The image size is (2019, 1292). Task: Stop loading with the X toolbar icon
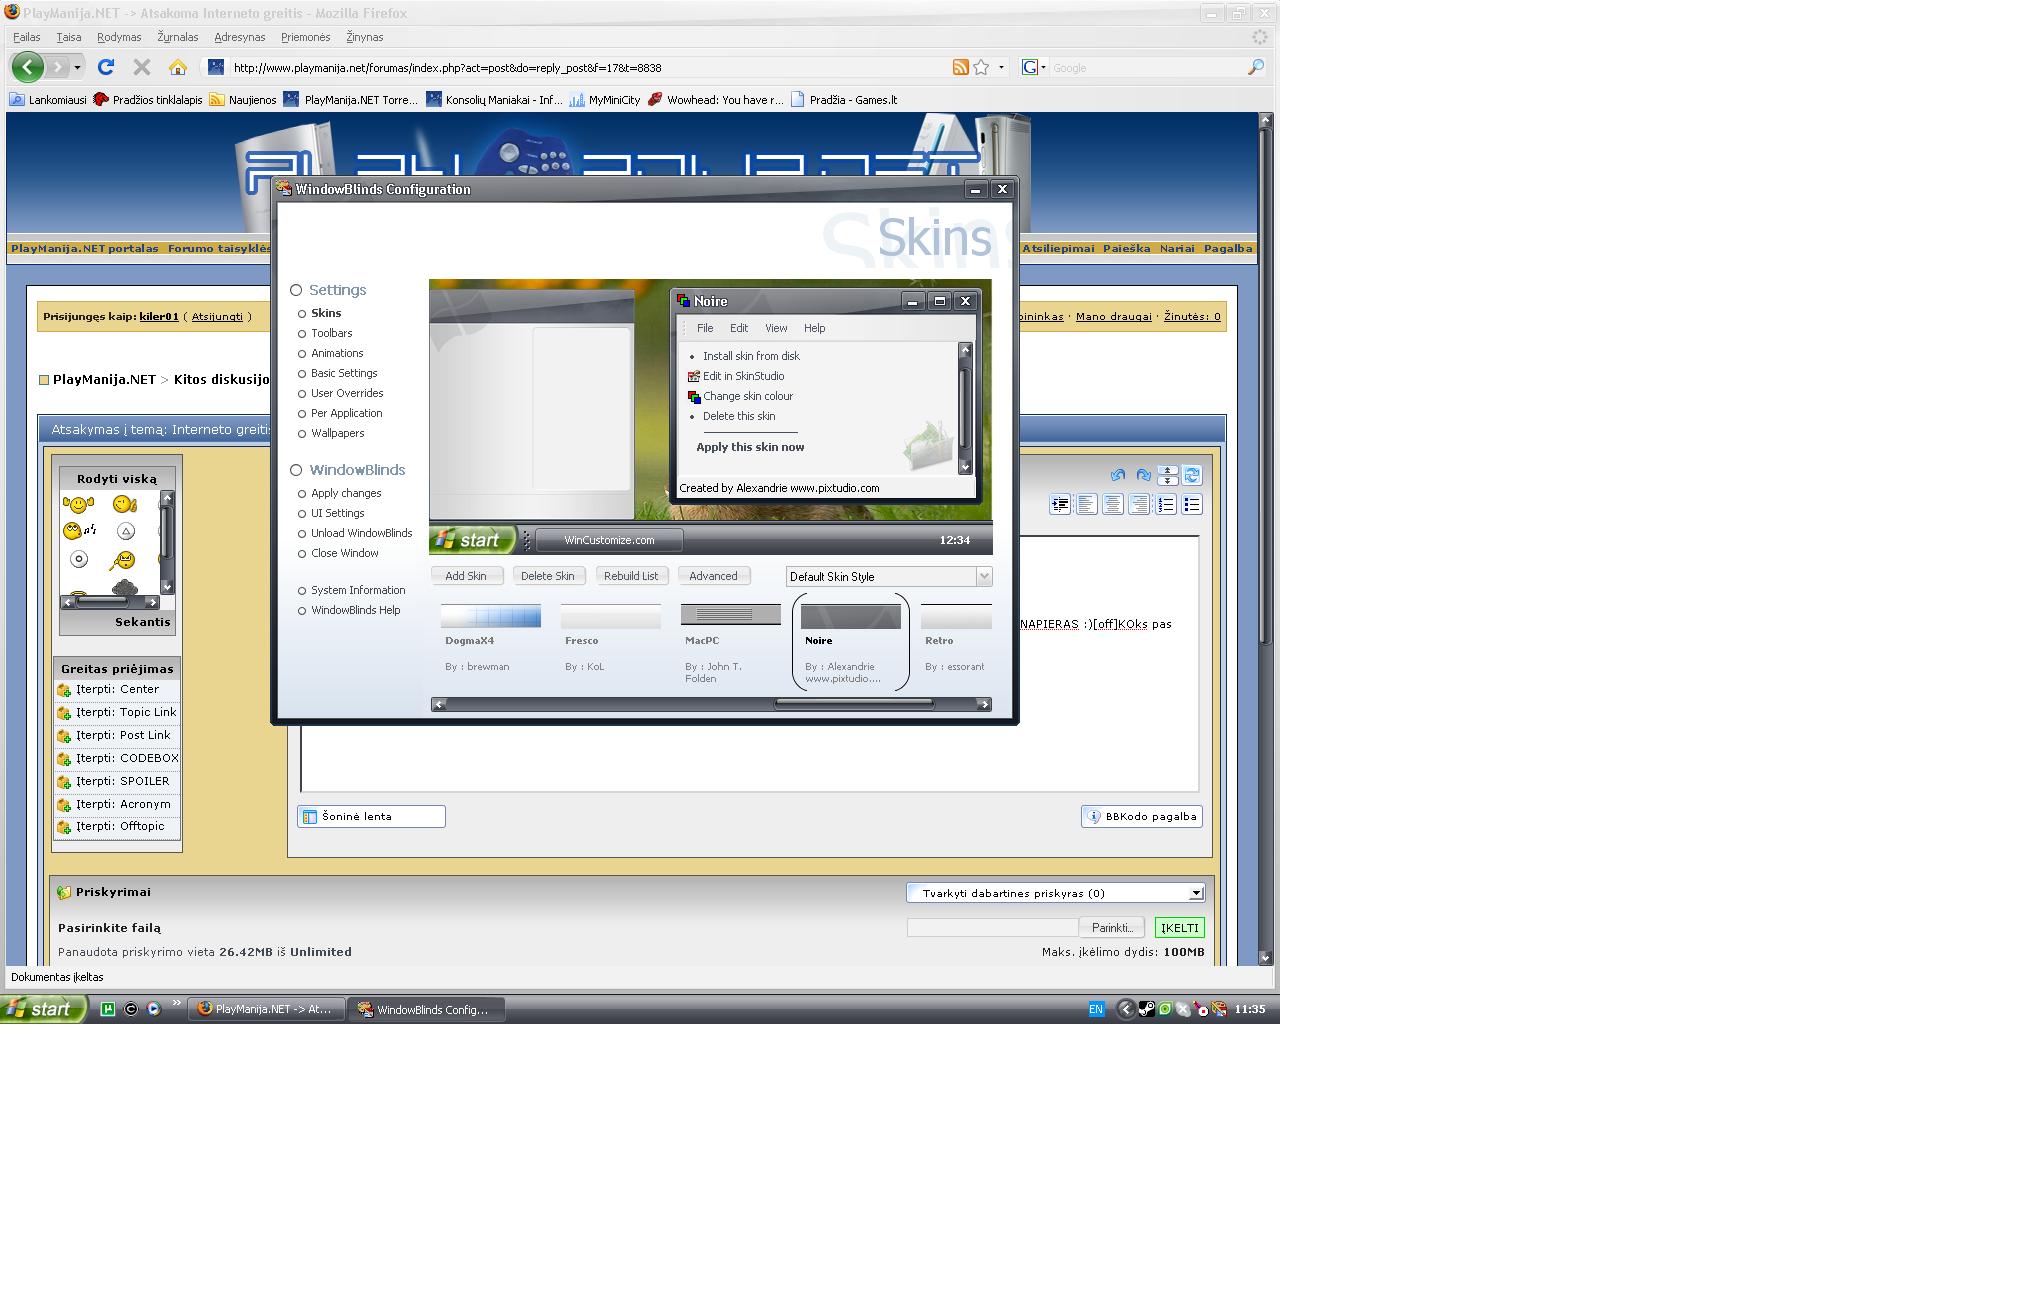(x=142, y=67)
